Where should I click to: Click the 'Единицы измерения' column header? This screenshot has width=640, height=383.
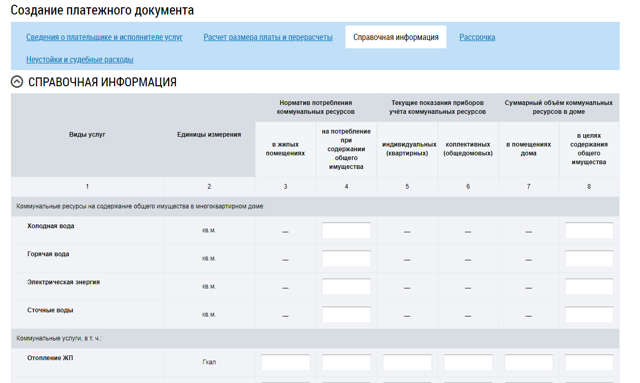click(209, 135)
